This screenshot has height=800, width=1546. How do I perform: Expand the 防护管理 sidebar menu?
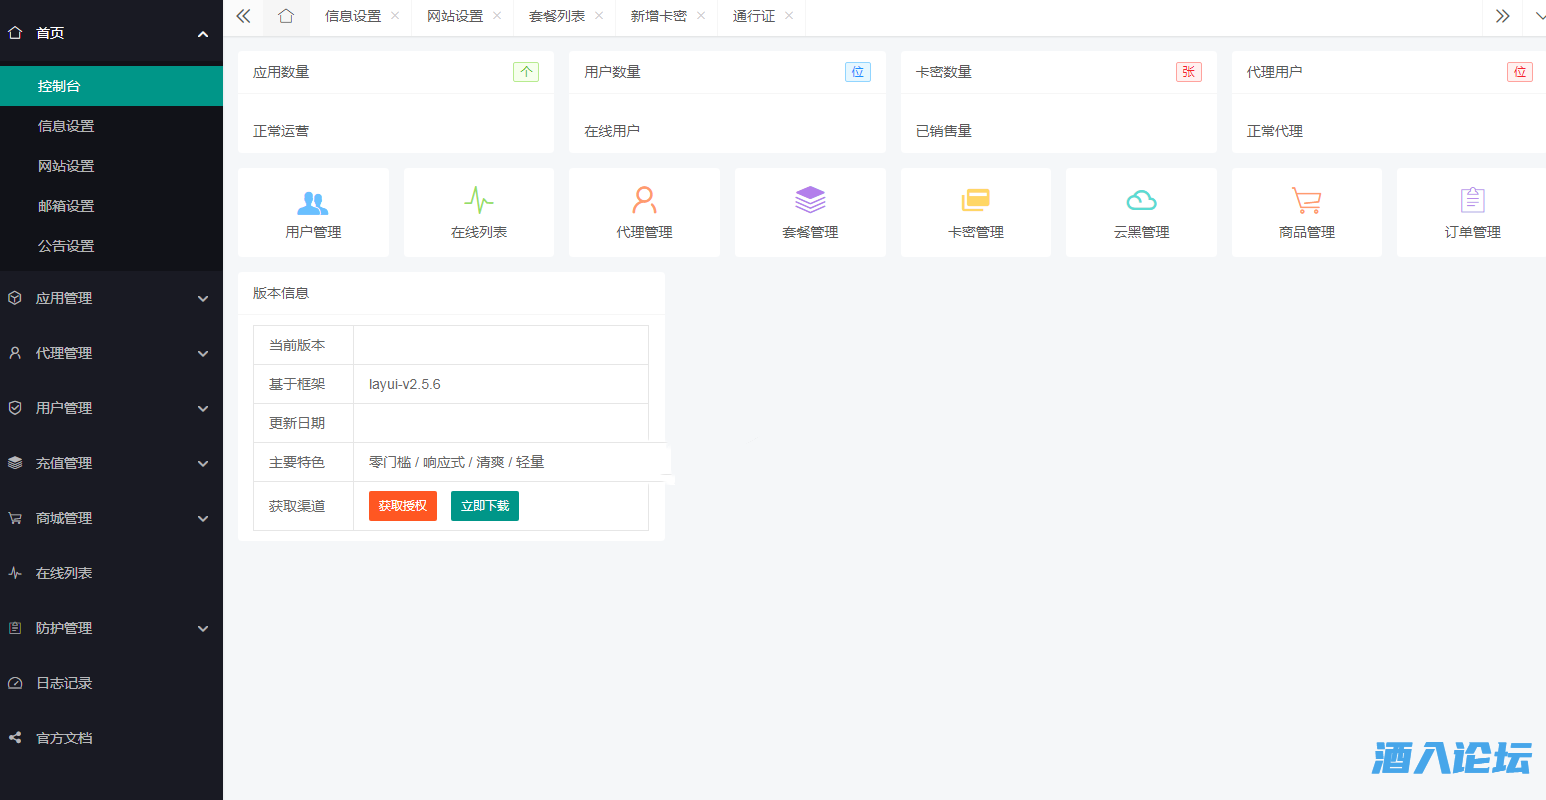110,628
